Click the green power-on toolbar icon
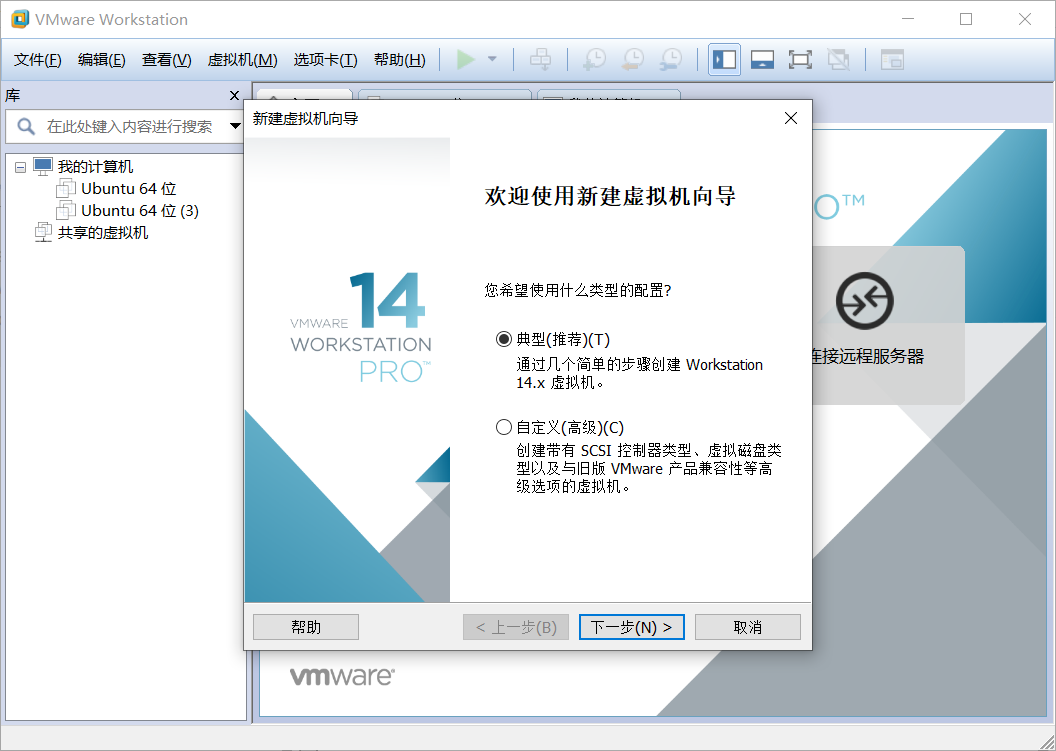This screenshot has width=1056, height=751. [465, 59]
